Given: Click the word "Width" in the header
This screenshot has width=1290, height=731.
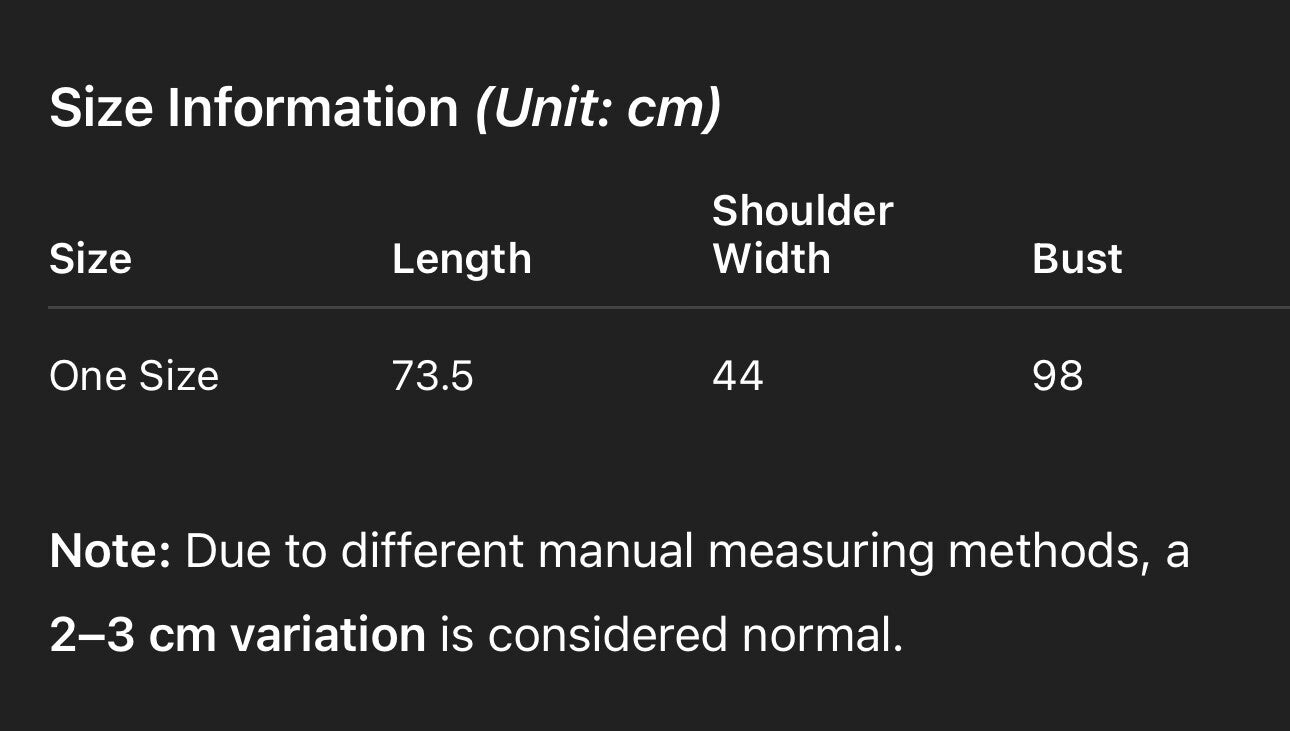Looking at the screenshot, I should coord(771,259).
